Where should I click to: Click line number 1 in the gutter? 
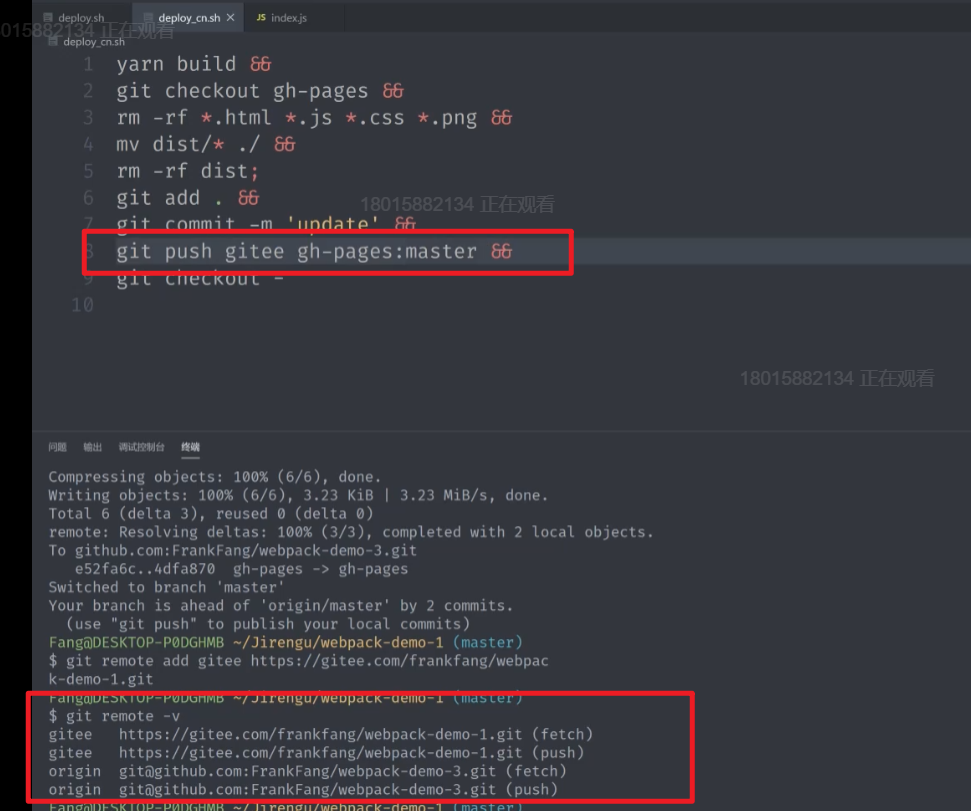(x=89, y=64)
